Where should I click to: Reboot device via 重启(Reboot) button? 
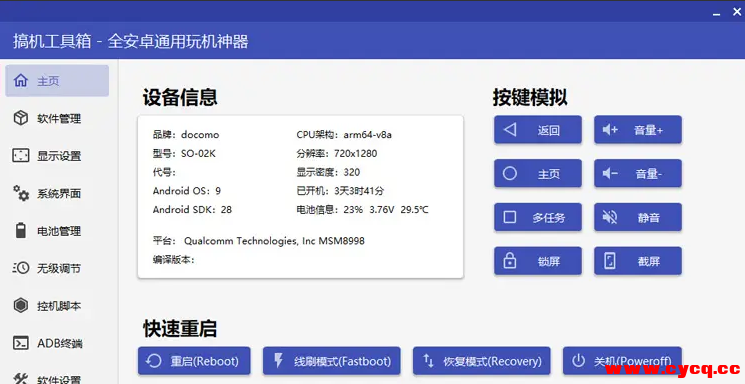coord(194,361)
